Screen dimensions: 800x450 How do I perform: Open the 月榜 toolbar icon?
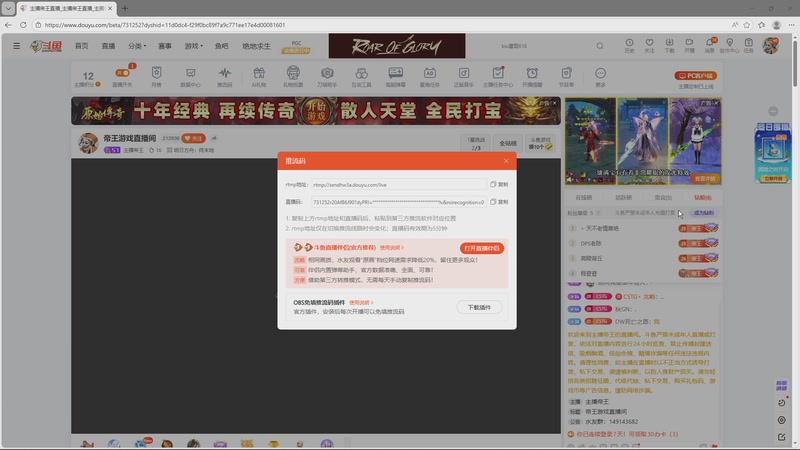[157, 77]
